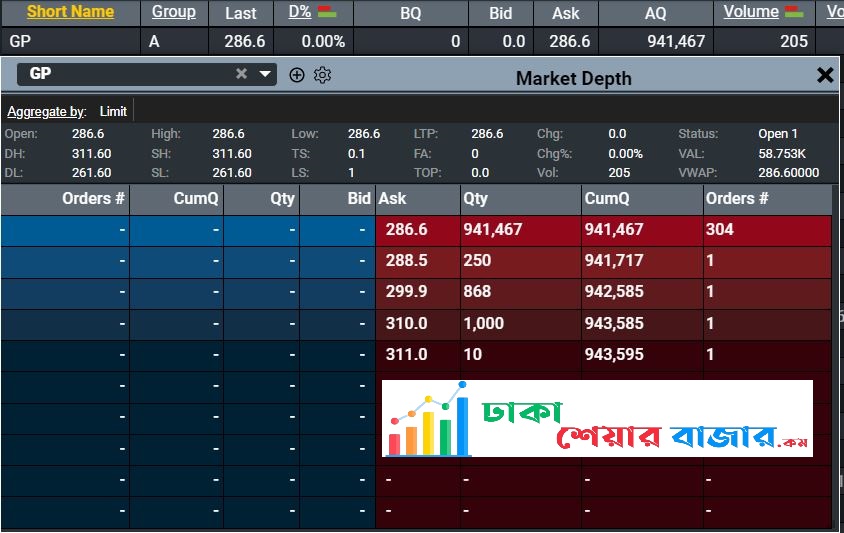The height and width of the screenshot is (533, 844).
Task: Click the Aggregate by label
Action: pyautogui.click(x=47, y=111)
